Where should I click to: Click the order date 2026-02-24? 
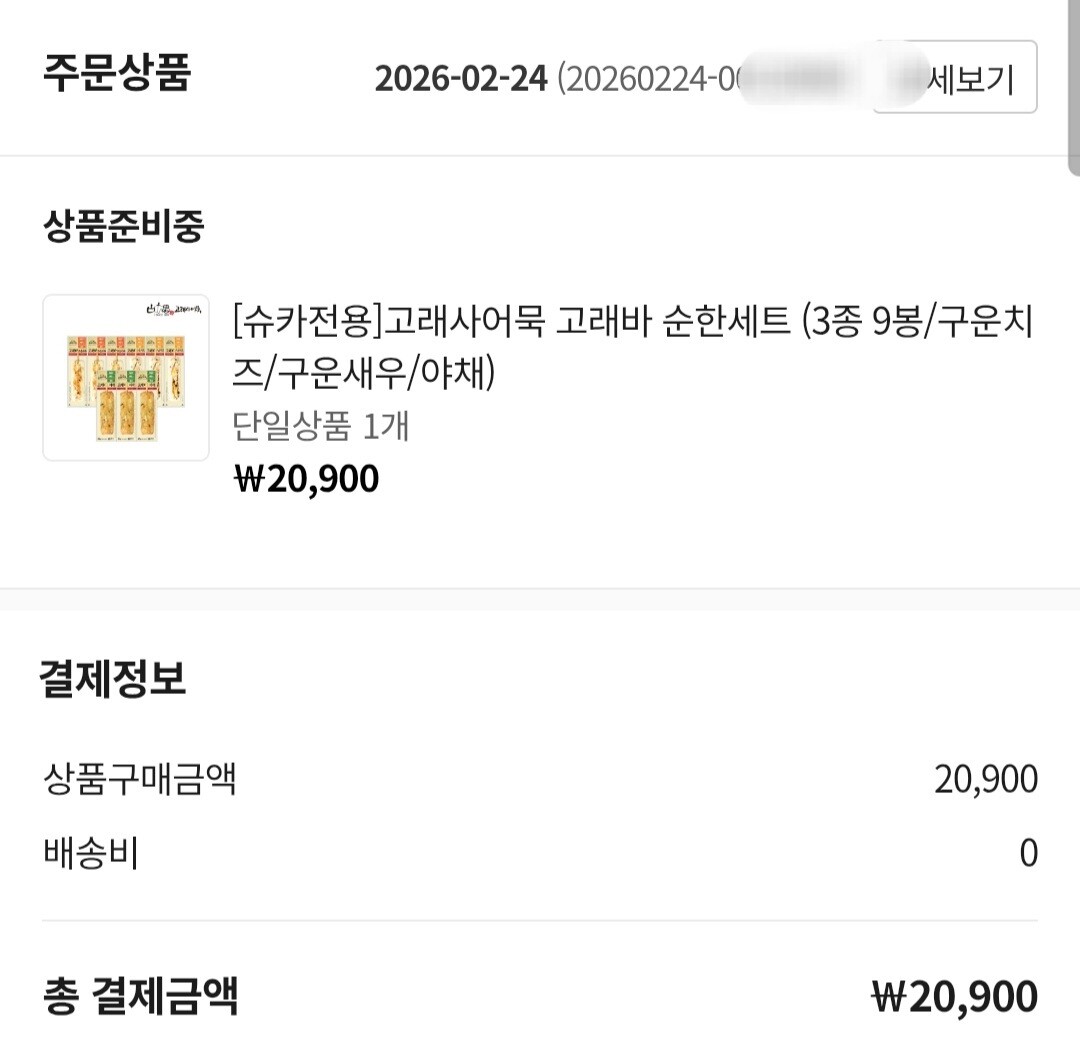click(461, 78)
